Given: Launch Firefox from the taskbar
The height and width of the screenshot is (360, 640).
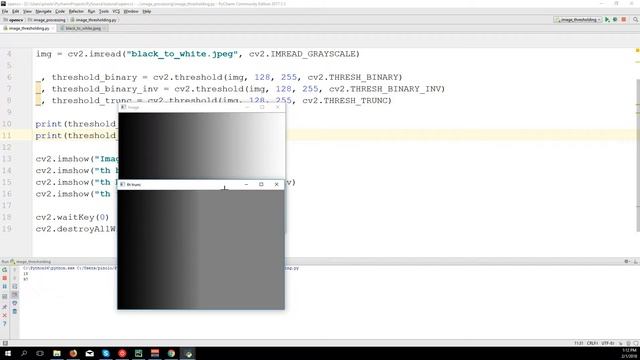Looking at the screenshot, I should pyautogui.click(x=73, y=353).
